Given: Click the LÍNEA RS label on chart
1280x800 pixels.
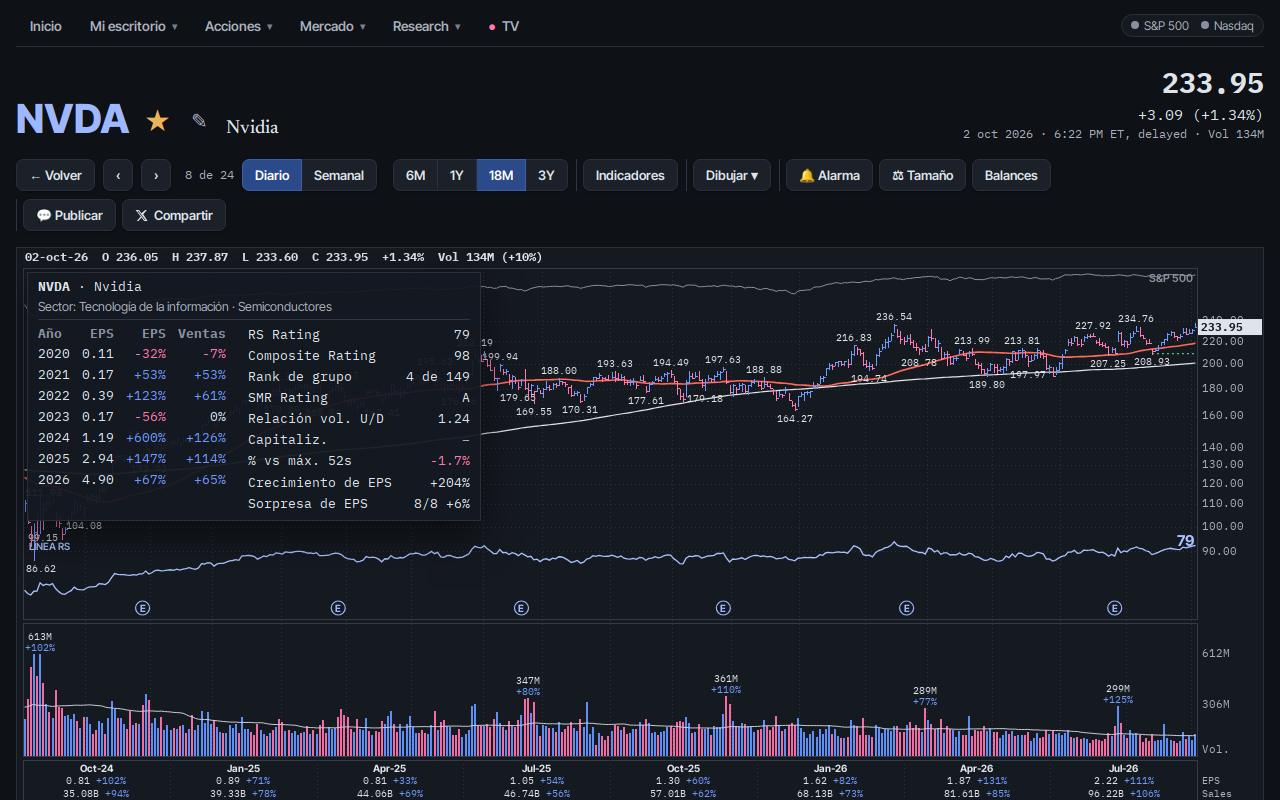Looking at the screenshot, I should tap(49, 547).
